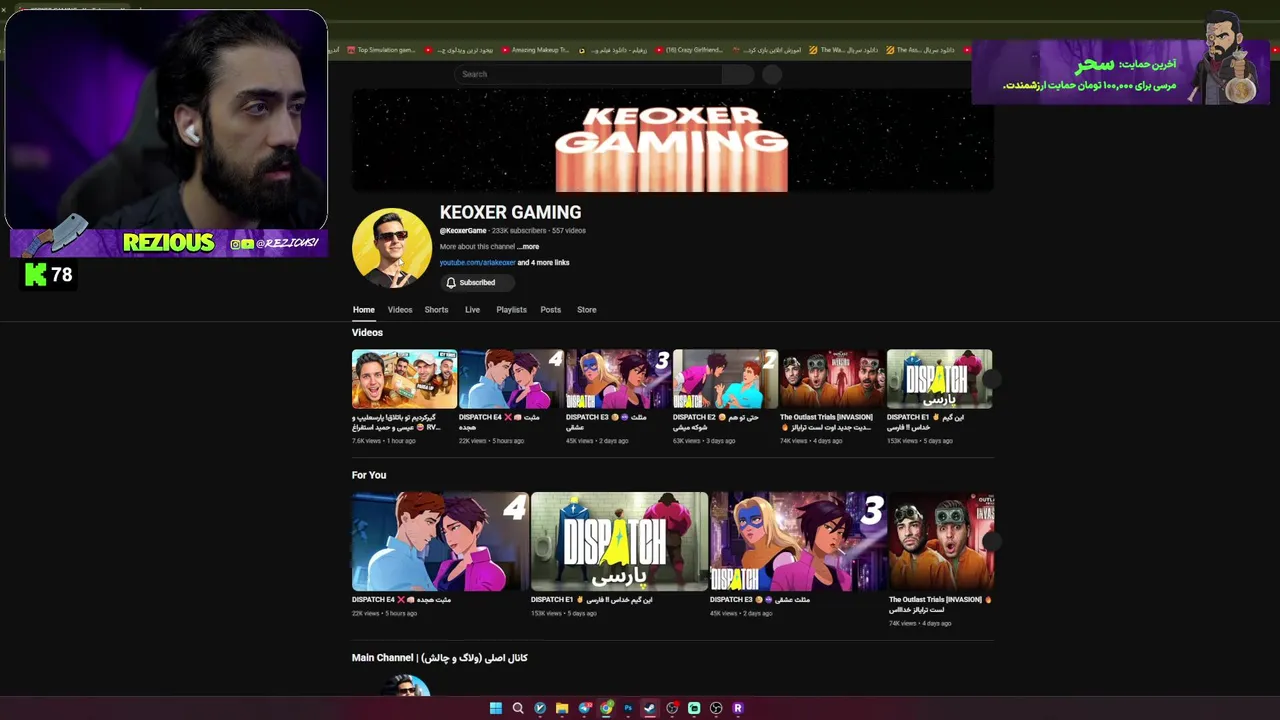Go to the Posts tab
This screenshot has height=720, width=1280.
pos(551,310)
